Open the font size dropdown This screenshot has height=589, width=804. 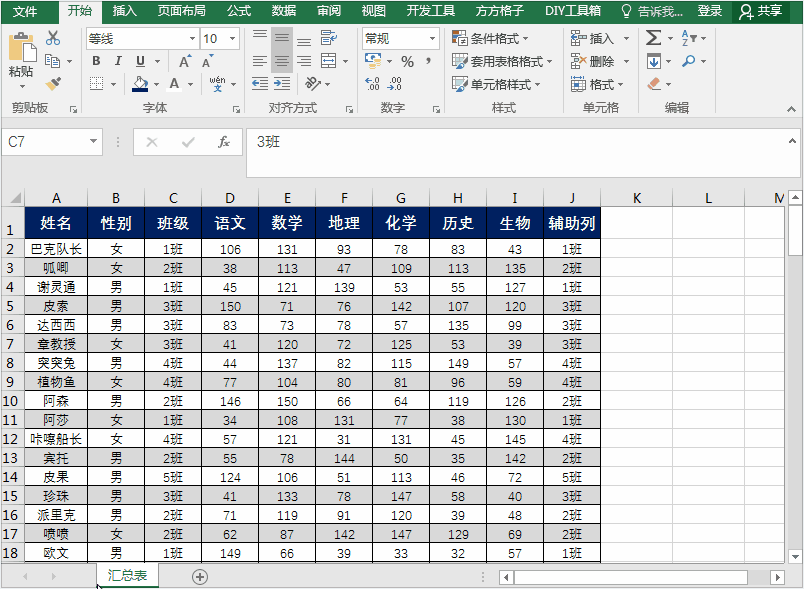[232, 38]
